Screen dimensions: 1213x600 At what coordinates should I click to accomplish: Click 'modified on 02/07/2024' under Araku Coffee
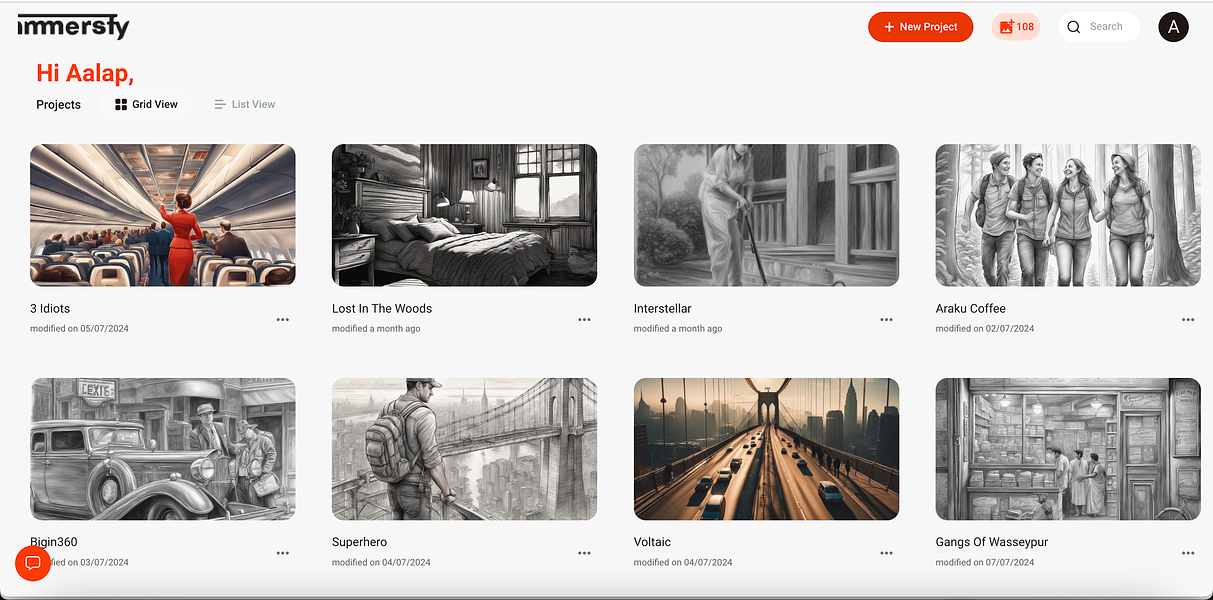click(985, 328)
